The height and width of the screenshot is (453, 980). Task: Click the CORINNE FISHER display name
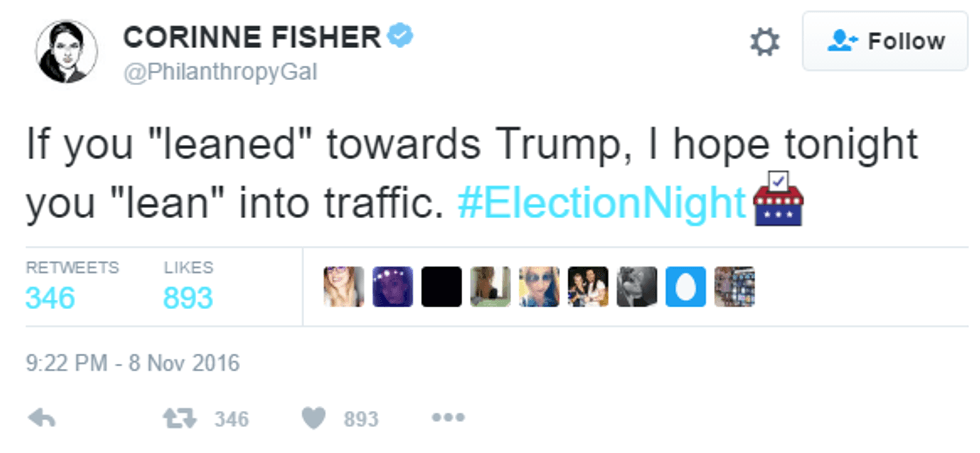tap(251, 38)
